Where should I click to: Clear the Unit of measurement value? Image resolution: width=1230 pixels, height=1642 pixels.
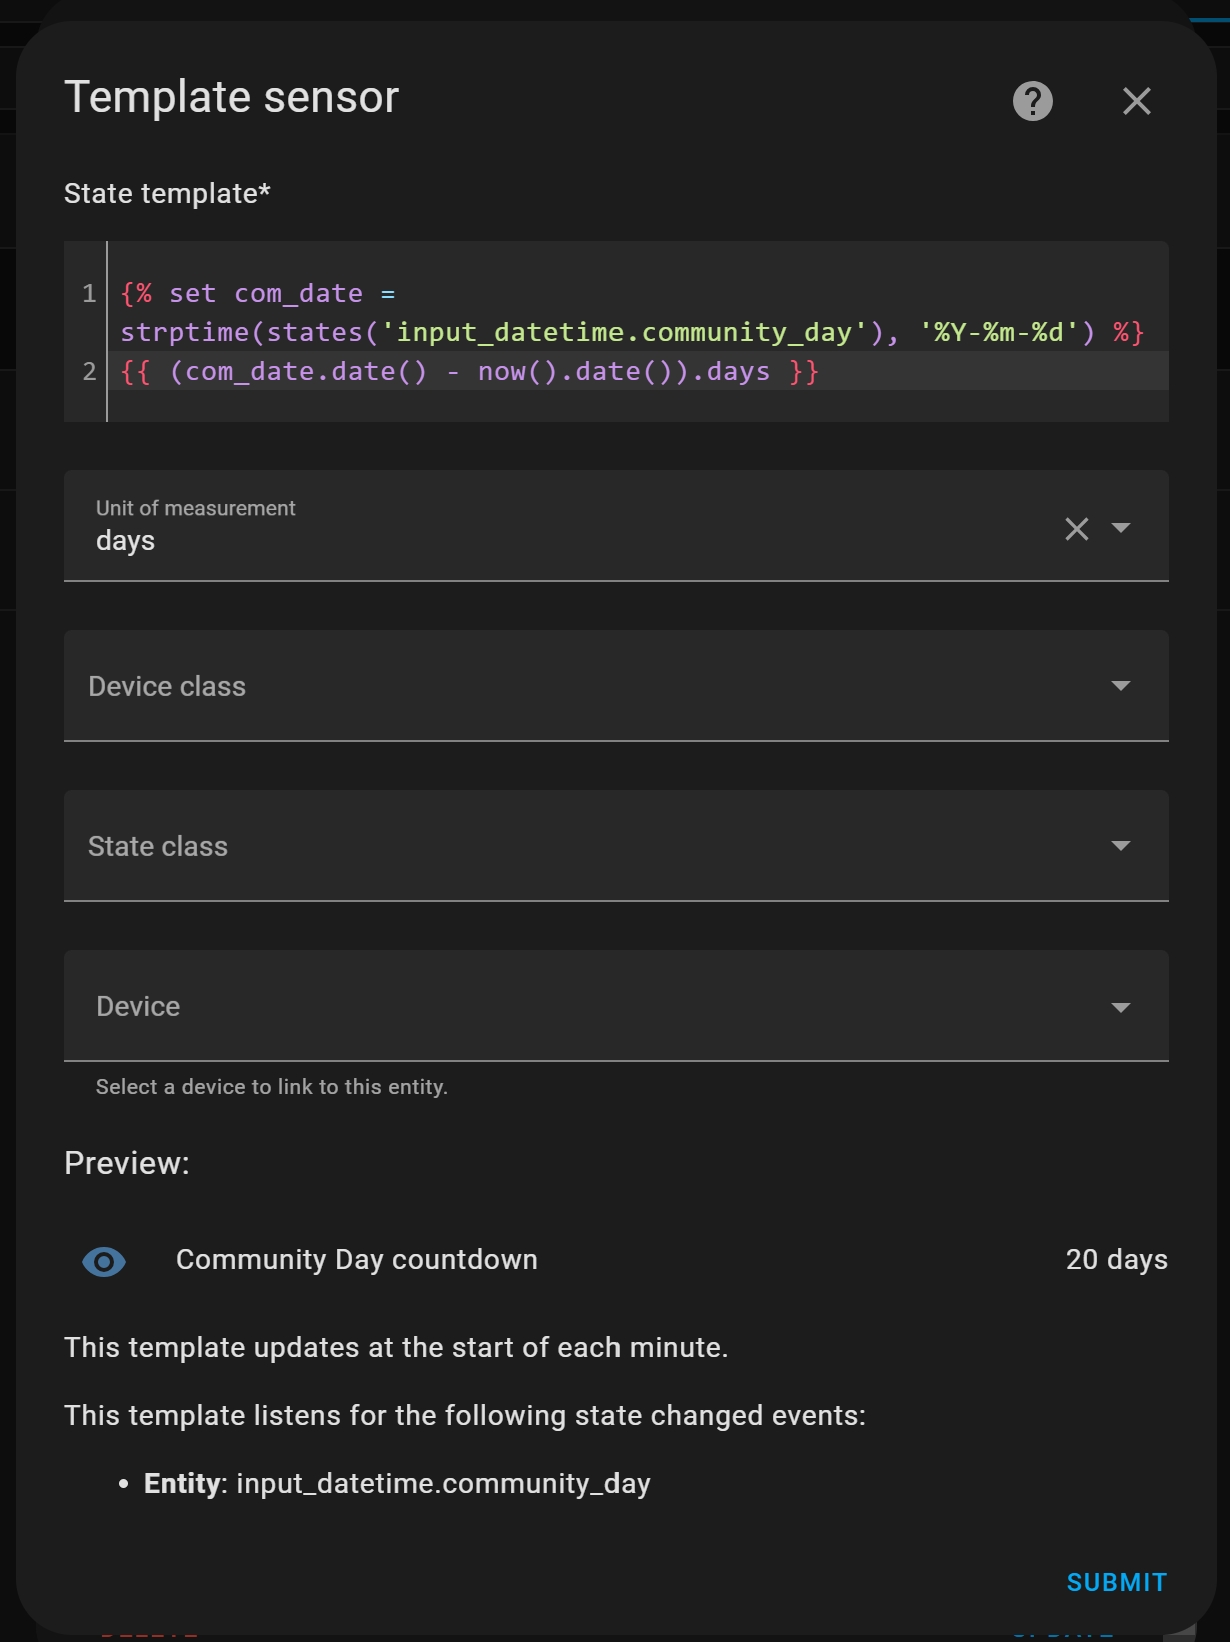point(1077,528)
